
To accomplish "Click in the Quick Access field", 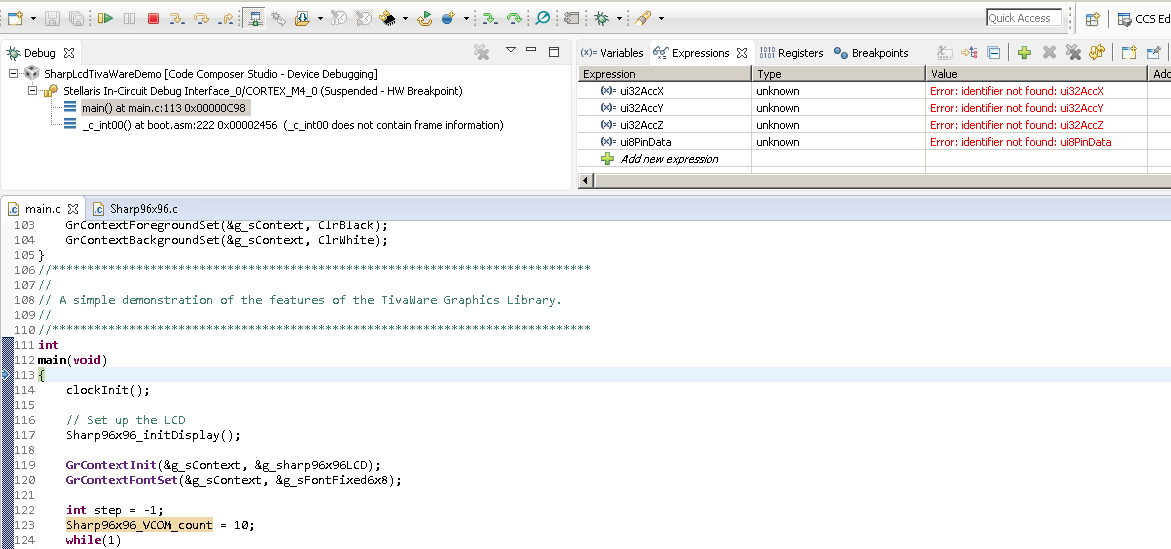I will (1024, 18).
